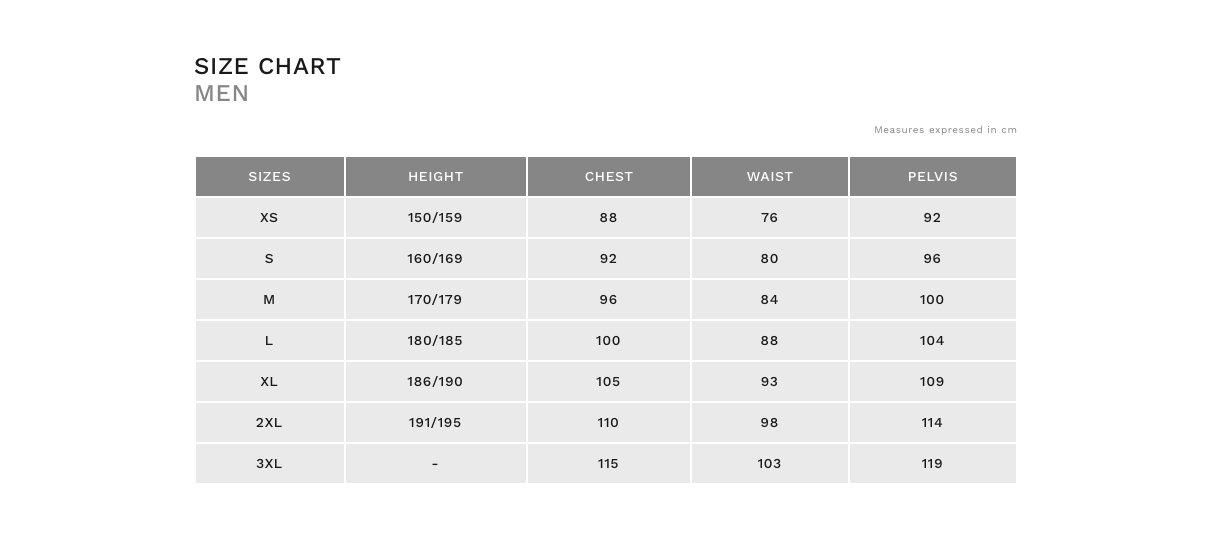Click the chest value 115
This screenshot has height=555, width=1215.
point(609,463)
